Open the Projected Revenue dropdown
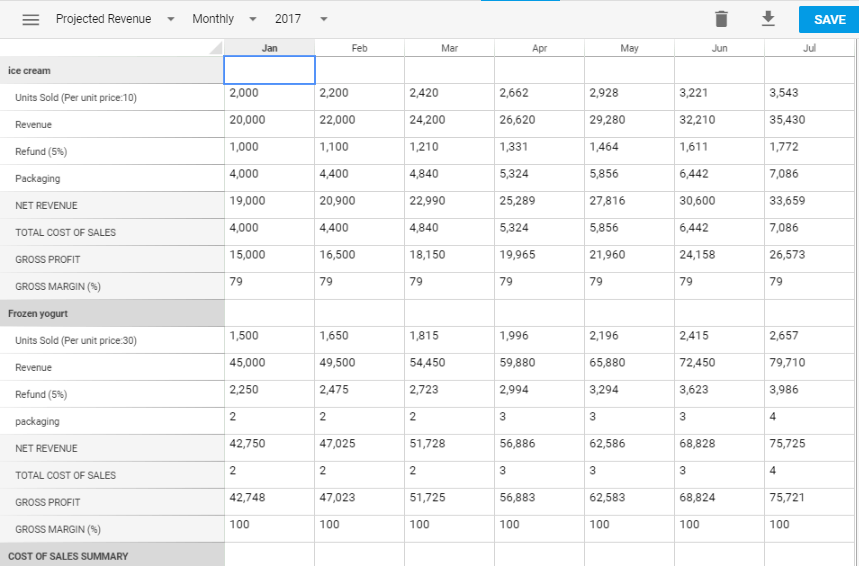 coord(115,19)
